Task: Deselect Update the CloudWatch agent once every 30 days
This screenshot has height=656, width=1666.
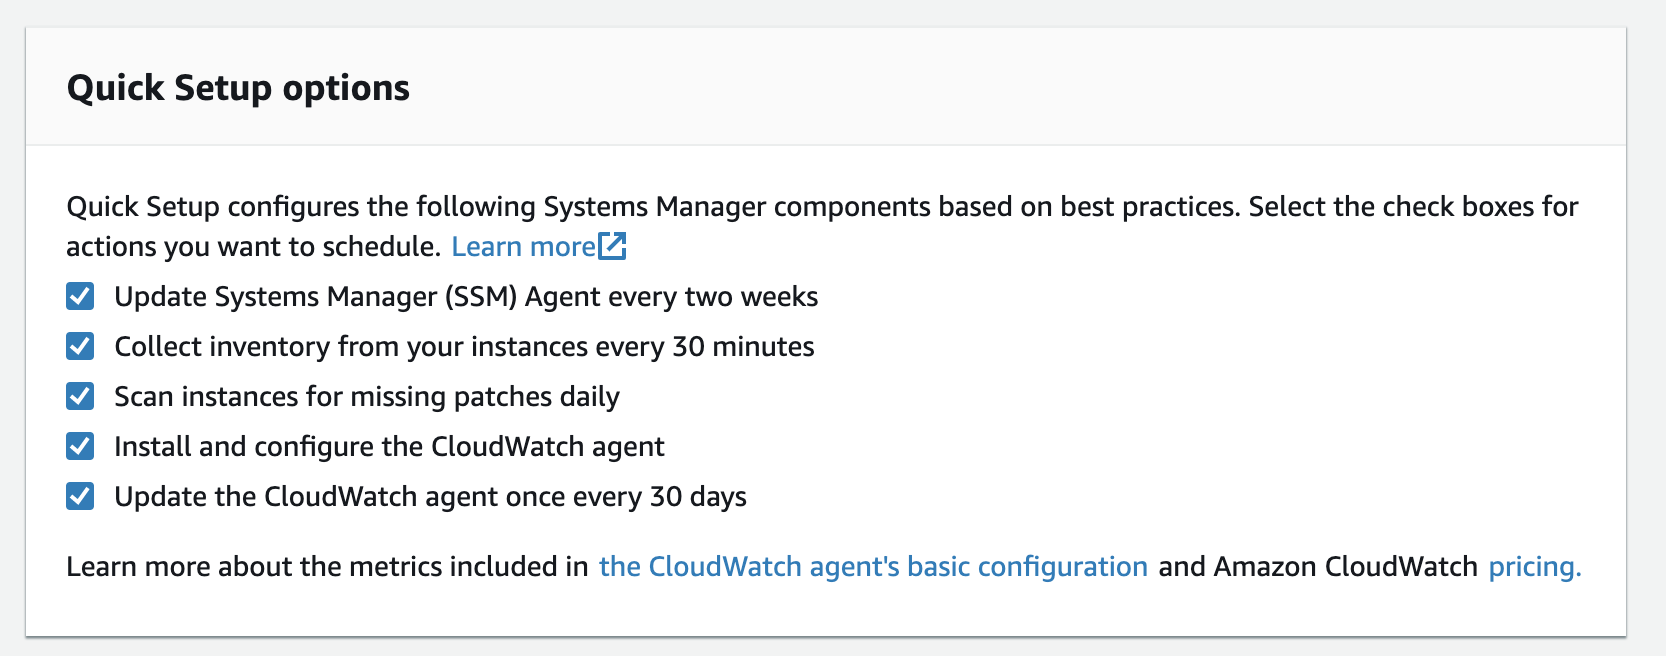Action: 80,496
